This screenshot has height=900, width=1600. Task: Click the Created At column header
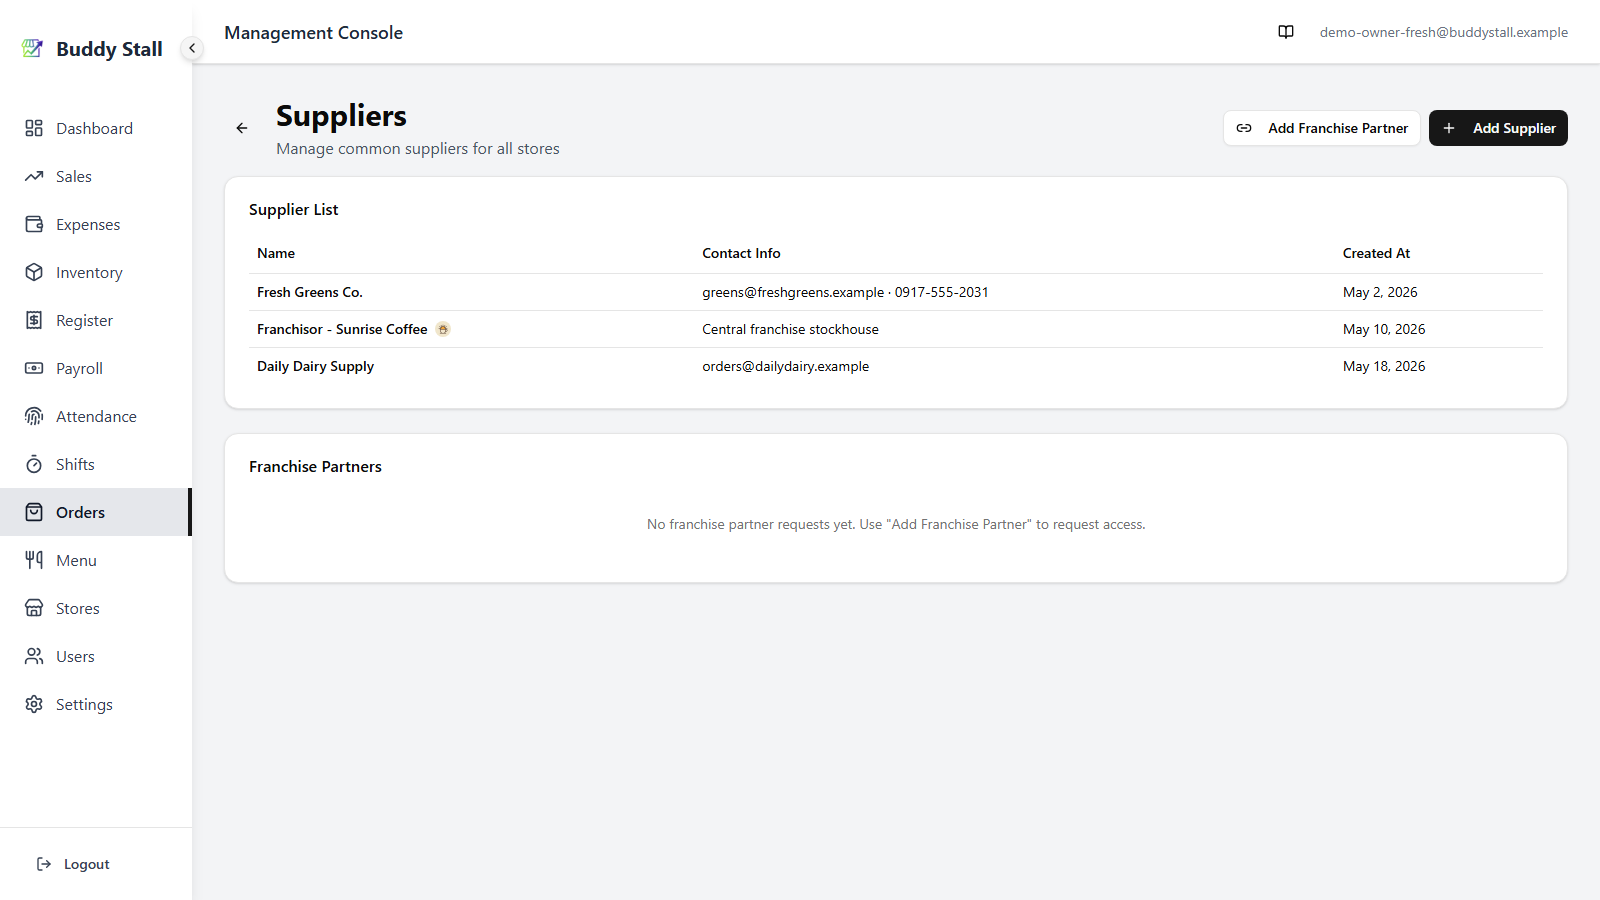(x=1376, y=253)
